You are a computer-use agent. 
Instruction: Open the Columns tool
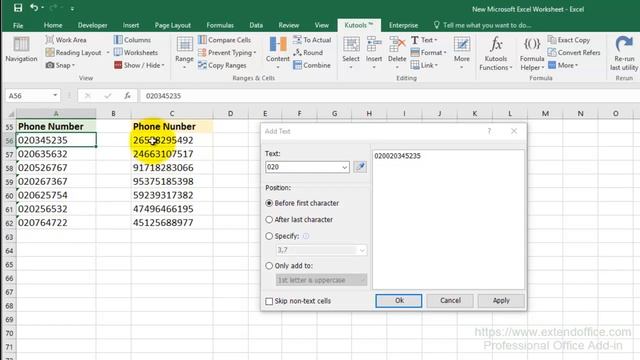pos(132,40)
